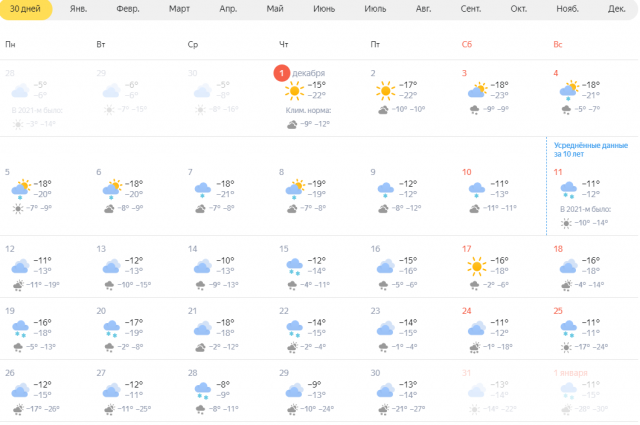Click the sunny weather icon on December 17
The width and height of the screenshot is (640, 425).
click(x=477, y=266)
